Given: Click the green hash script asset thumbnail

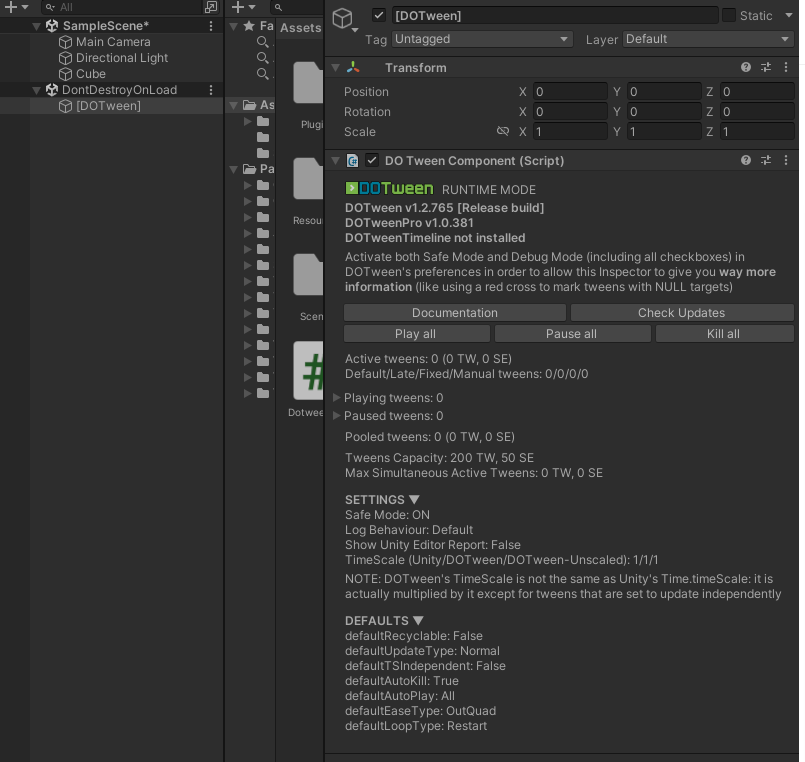Looking at the screenshot, I should pyautogui.click(x=309, y=371).
